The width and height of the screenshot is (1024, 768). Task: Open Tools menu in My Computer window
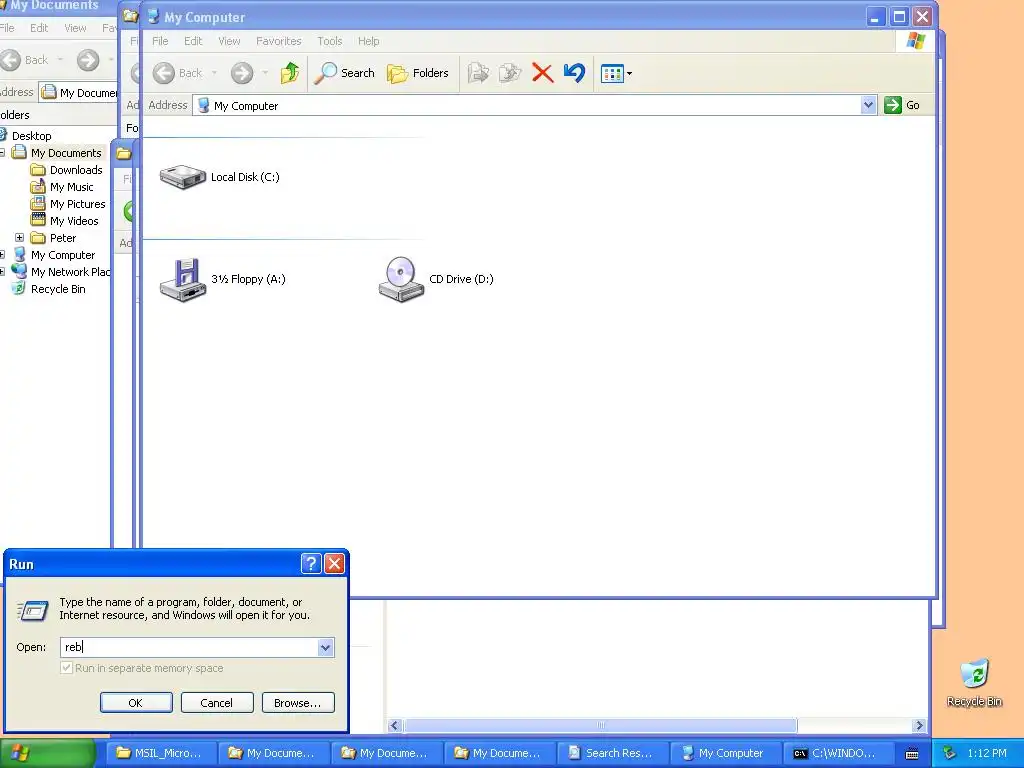point(330,40)
